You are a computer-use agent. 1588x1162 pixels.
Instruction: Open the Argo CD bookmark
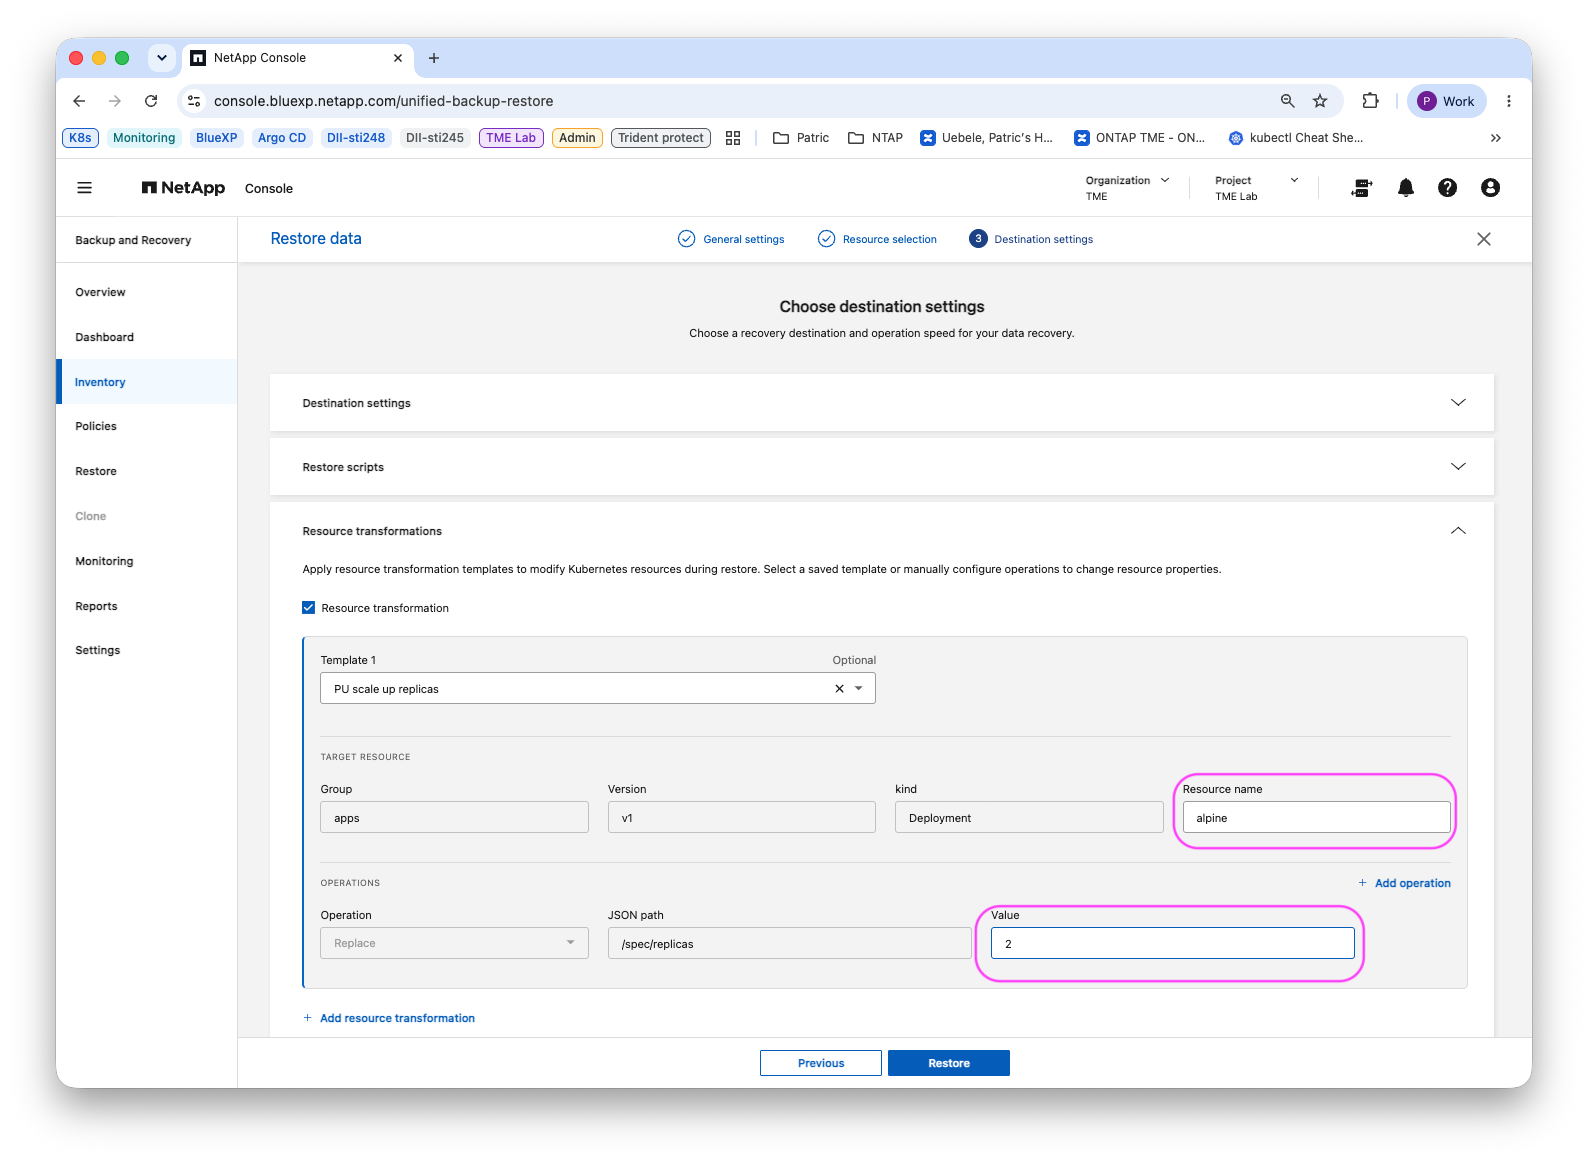(282, 138)
